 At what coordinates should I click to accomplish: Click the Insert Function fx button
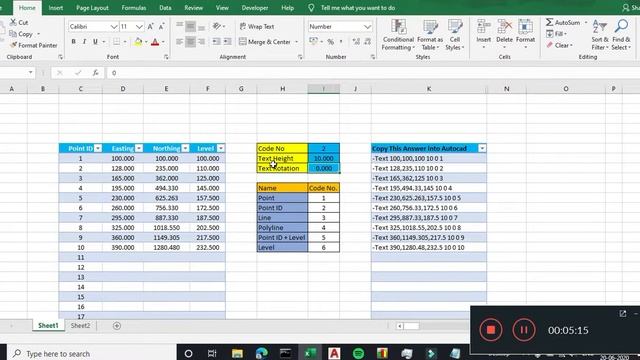pos(96,73)
